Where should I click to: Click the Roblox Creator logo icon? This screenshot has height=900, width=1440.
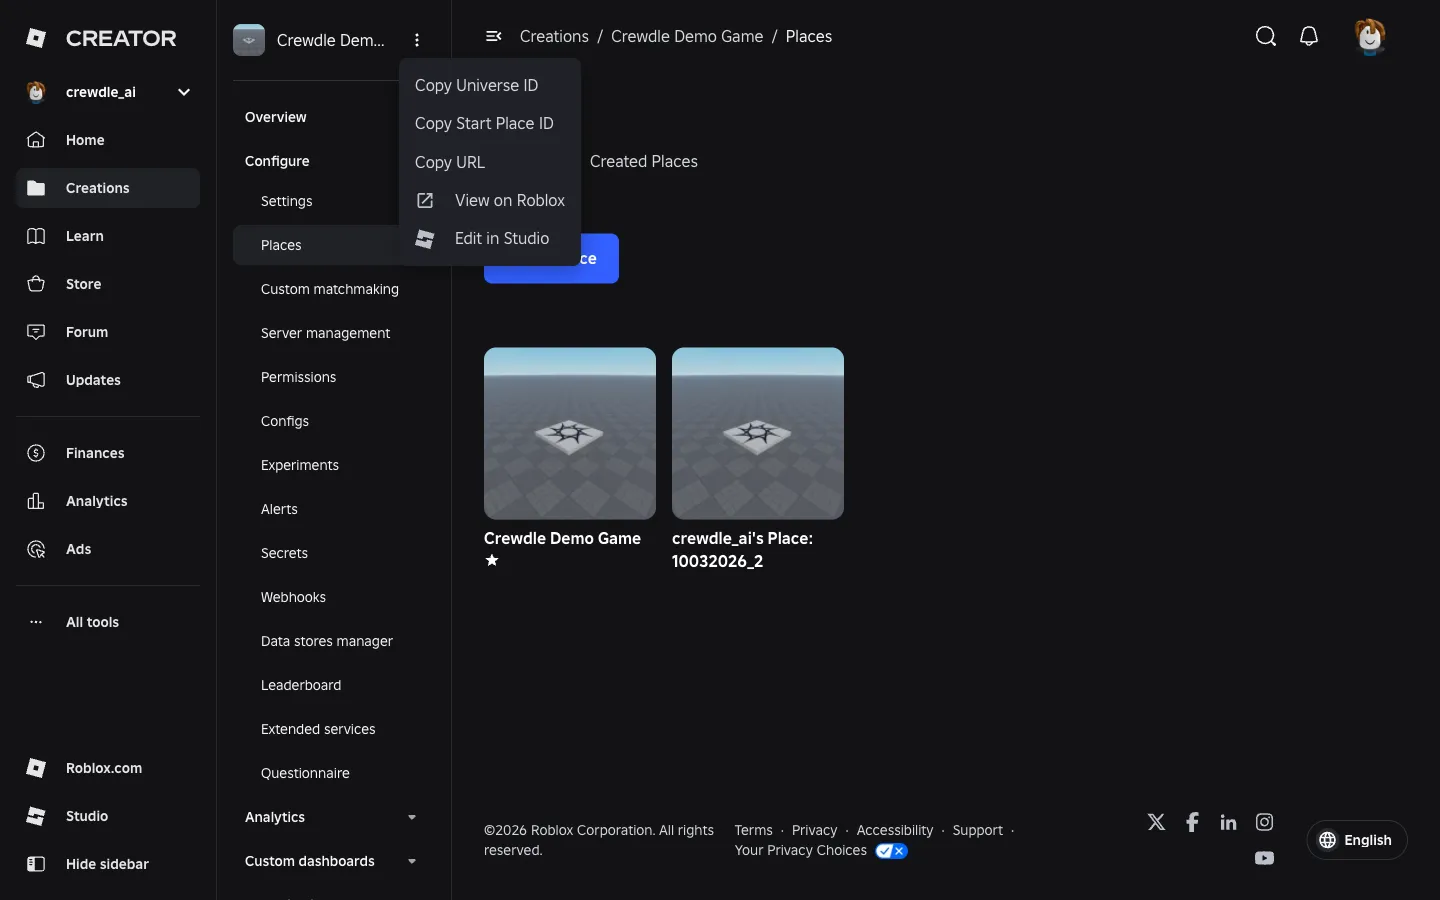click(36, 38)
